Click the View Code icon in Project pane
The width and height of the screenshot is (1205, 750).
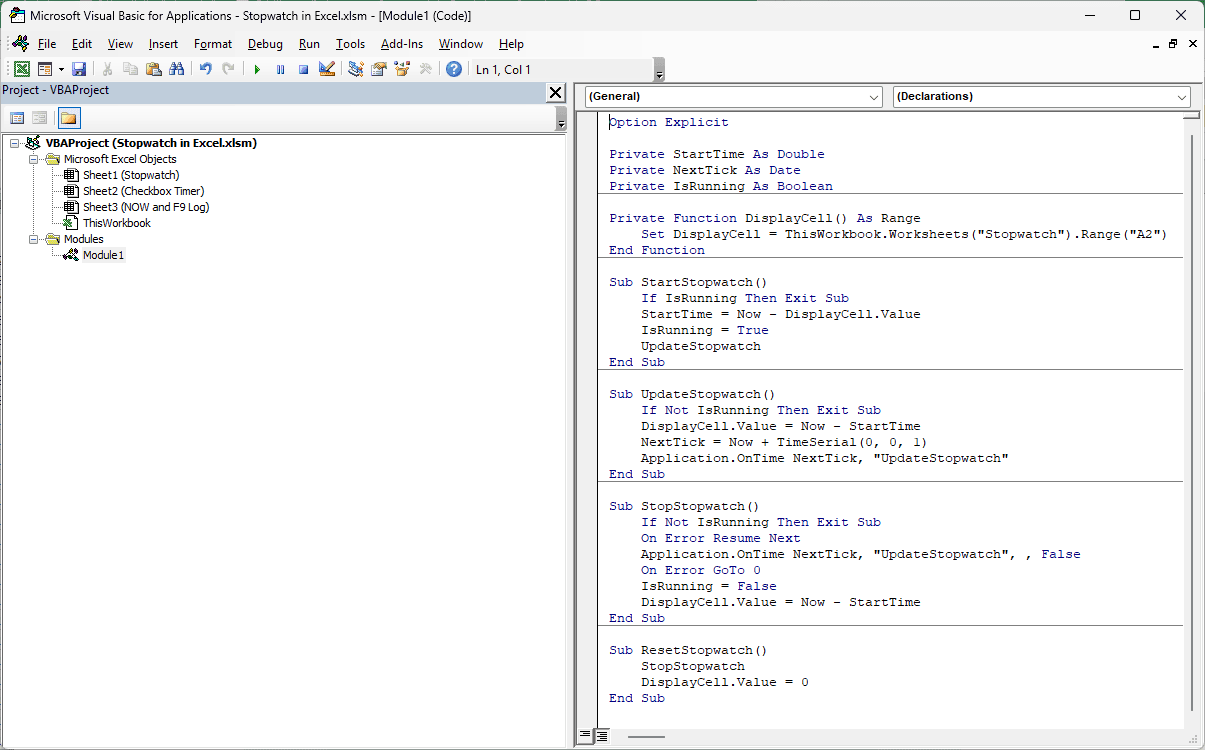(17, 118)
